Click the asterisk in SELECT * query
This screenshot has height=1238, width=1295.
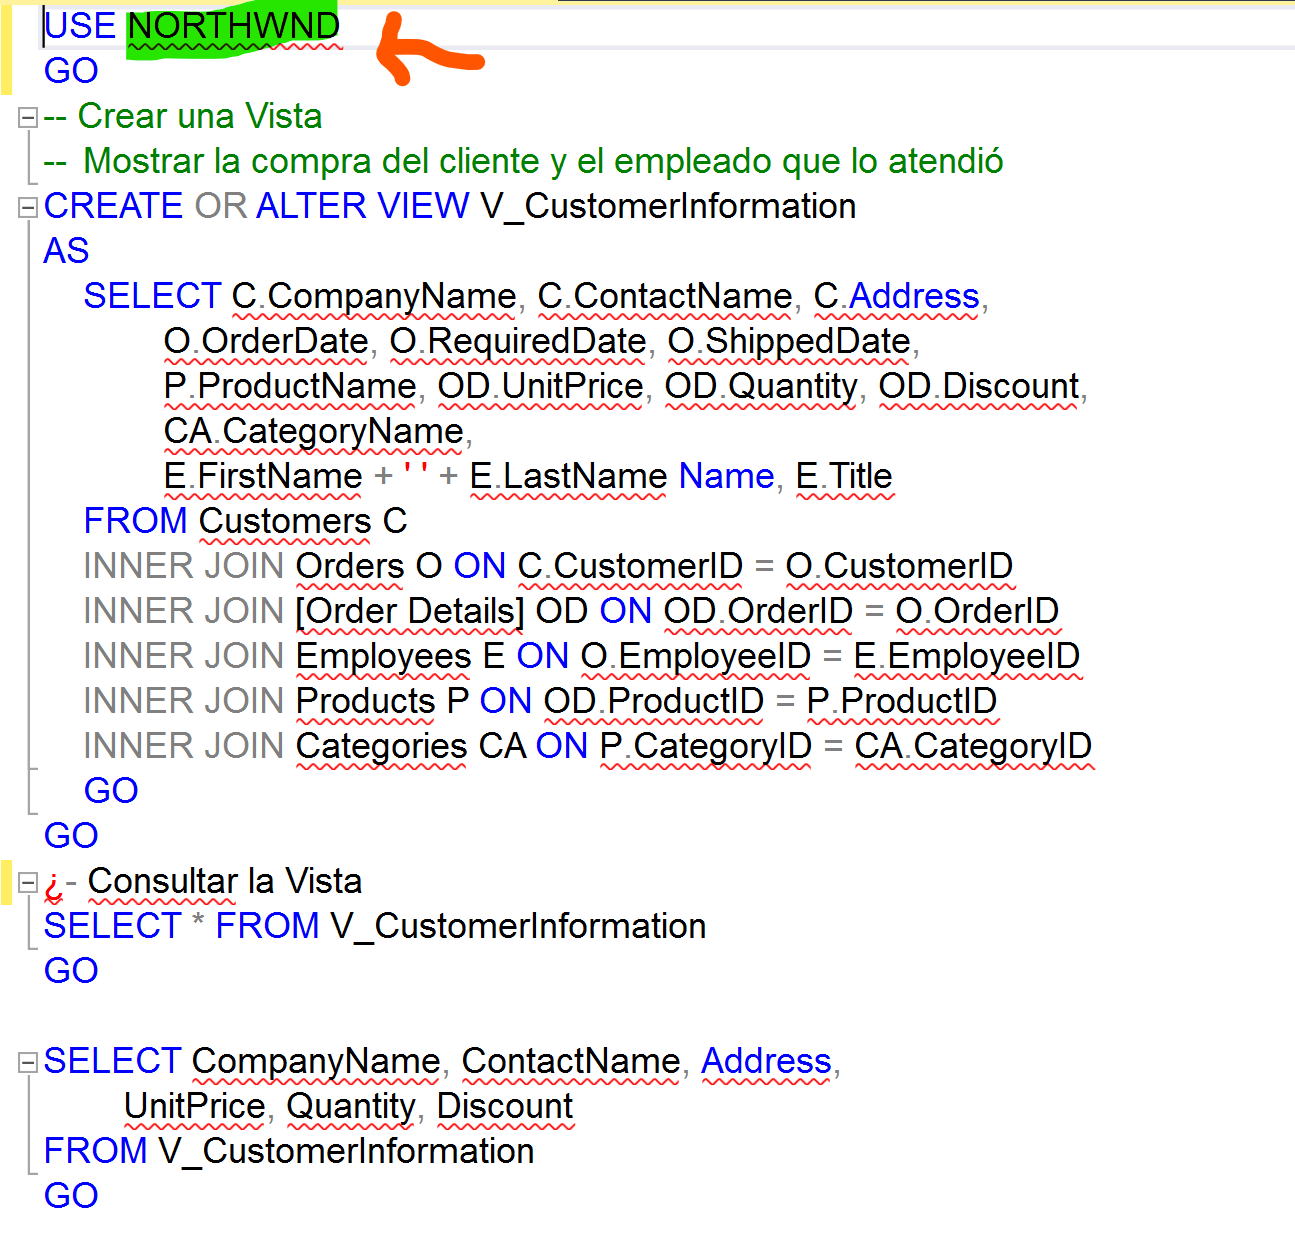pos(198,928)
